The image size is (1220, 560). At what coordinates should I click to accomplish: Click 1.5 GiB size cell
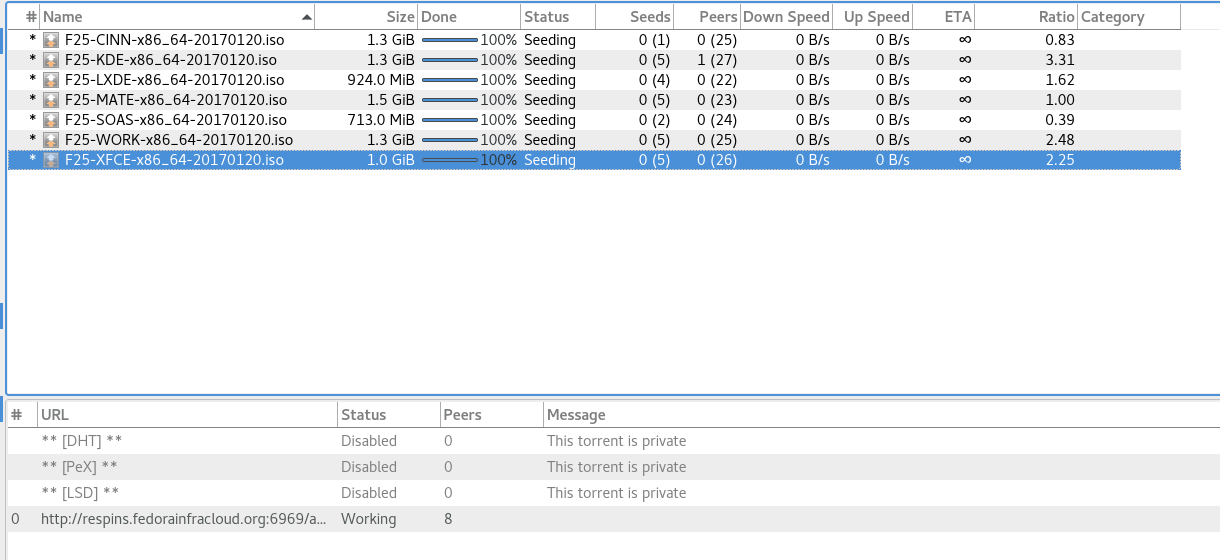coord(391,100)
